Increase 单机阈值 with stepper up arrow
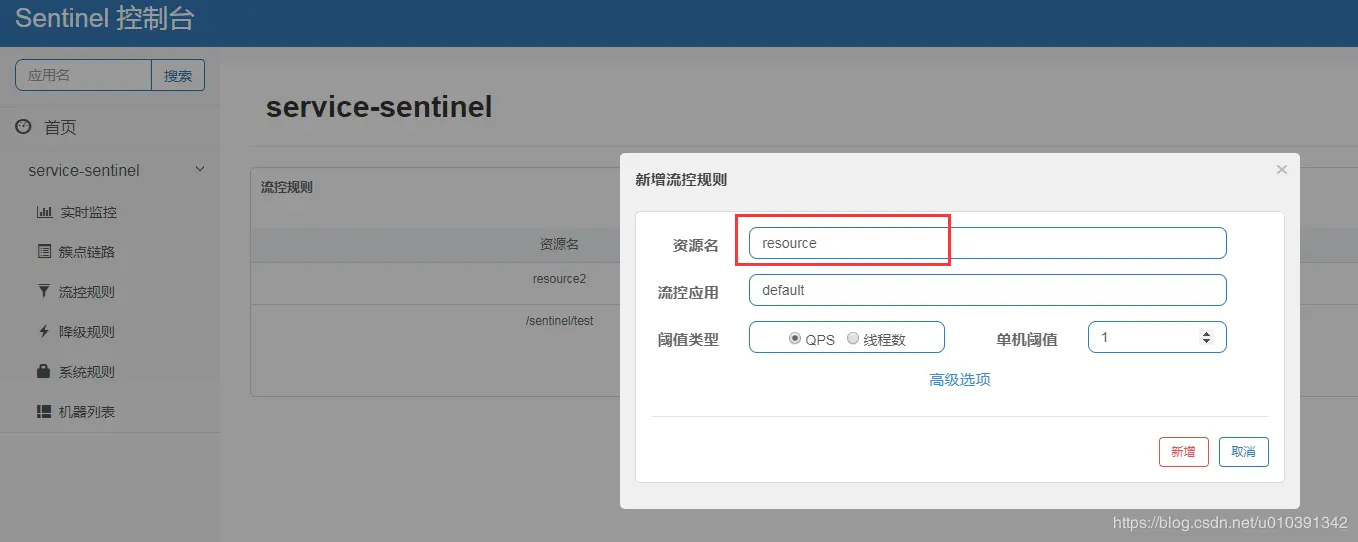Image resolution: width=1358 pixels, height=542 pixels. click(x=1206, y=334)
